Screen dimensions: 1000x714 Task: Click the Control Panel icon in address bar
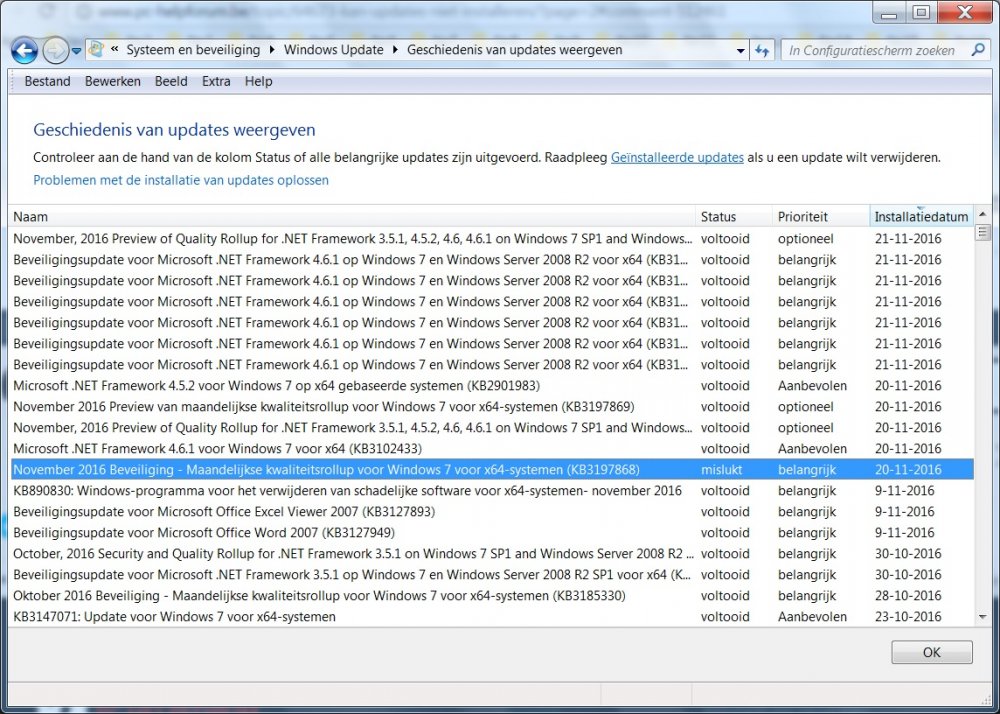[x=96, y=50]
